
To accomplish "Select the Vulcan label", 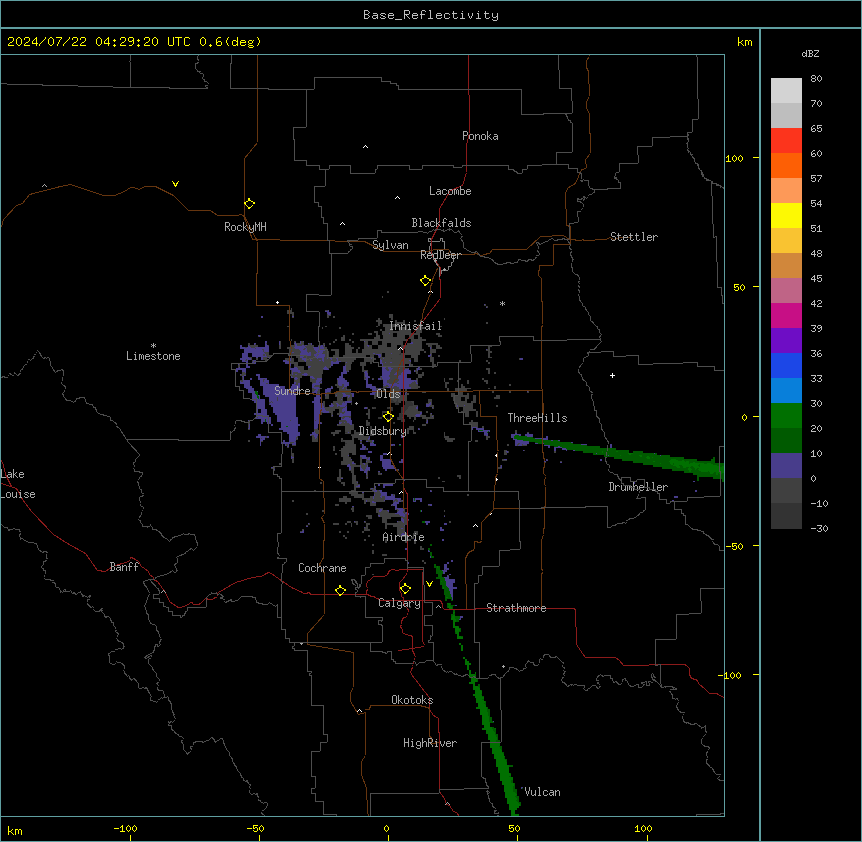I will 542,792.
